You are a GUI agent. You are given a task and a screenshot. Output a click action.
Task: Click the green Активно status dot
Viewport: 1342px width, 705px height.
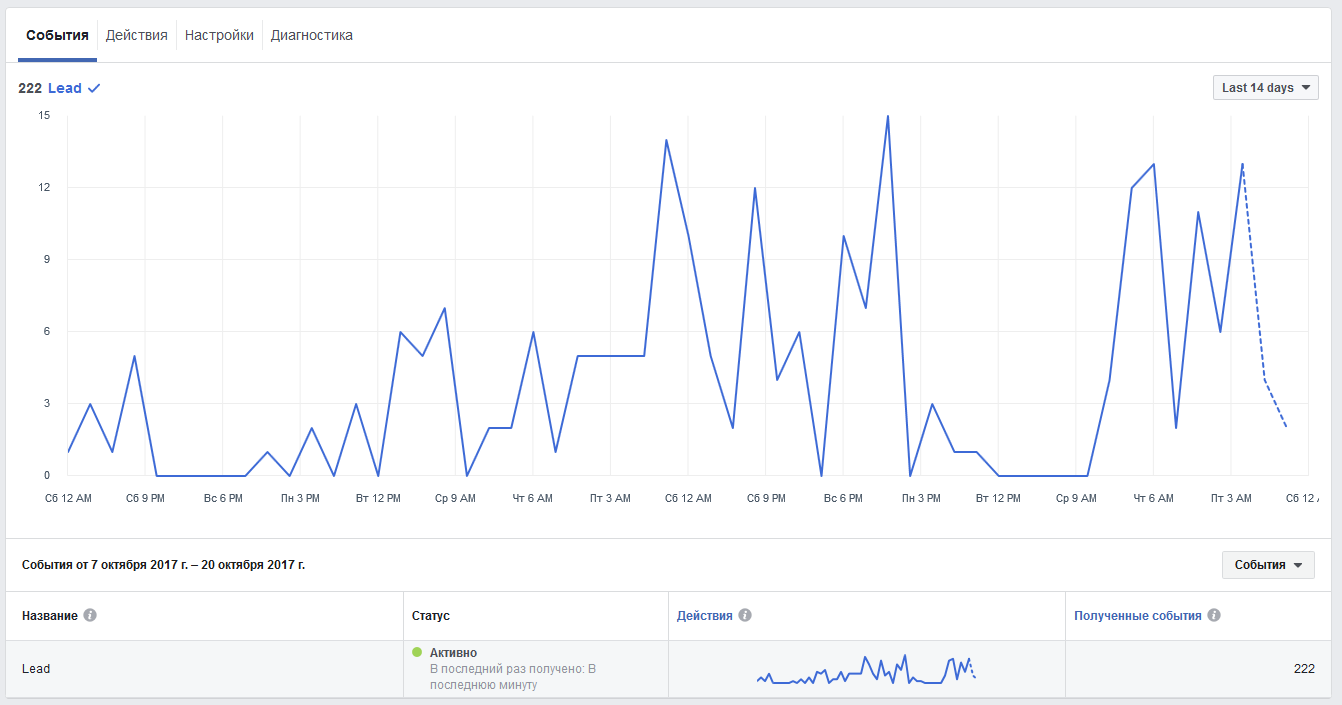tap(417, 652)
